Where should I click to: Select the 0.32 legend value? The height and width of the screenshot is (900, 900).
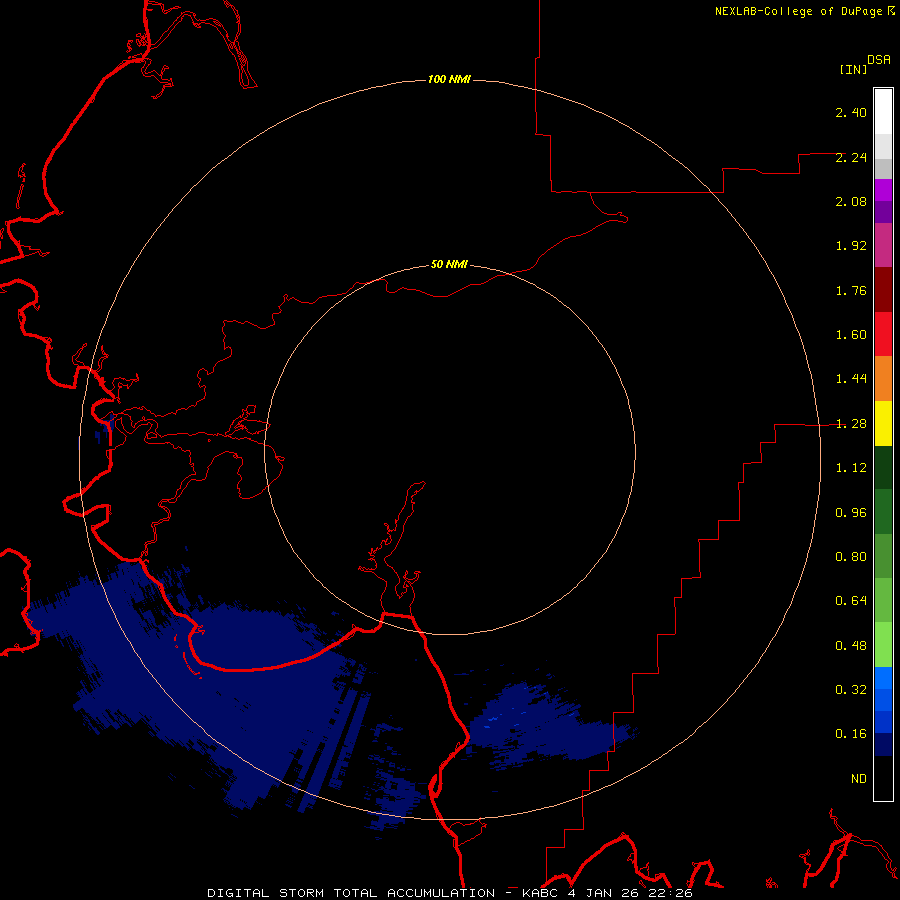(x=851, y=690)
